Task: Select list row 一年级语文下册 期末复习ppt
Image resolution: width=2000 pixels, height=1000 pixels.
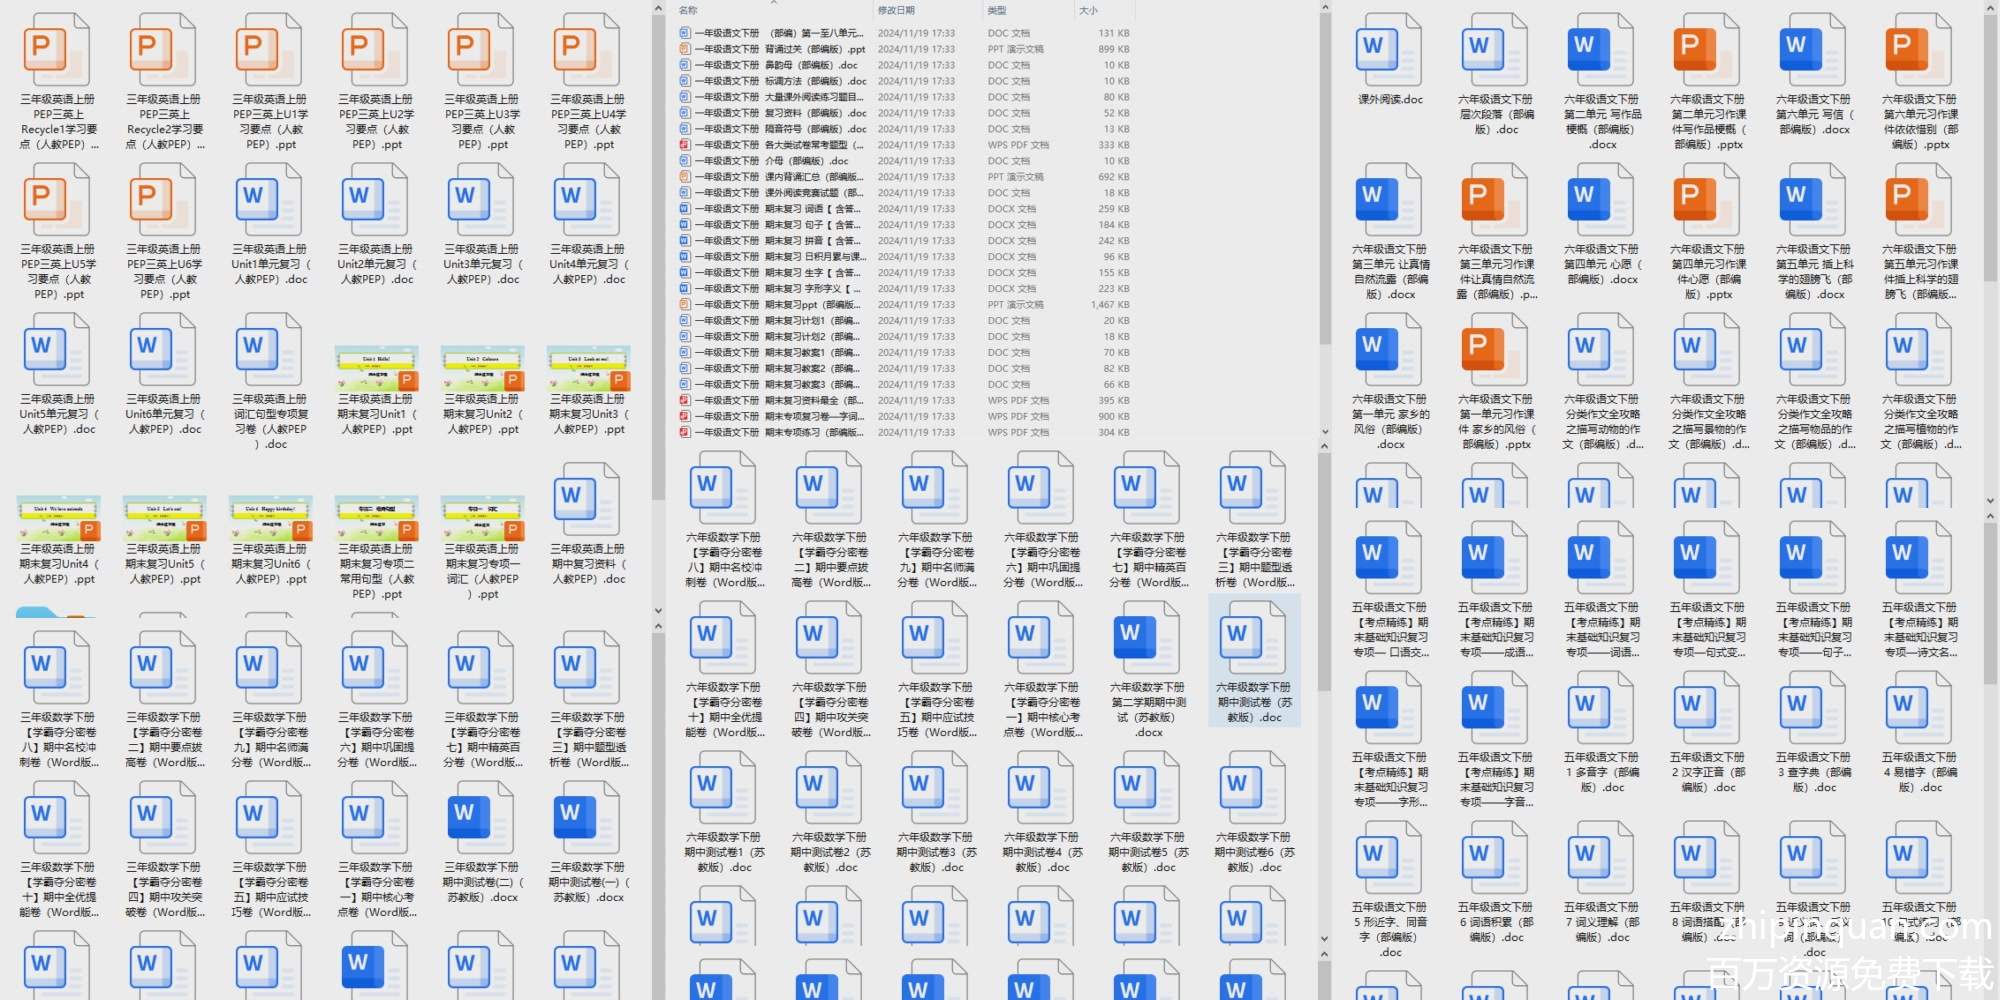Action: (905, 305)
